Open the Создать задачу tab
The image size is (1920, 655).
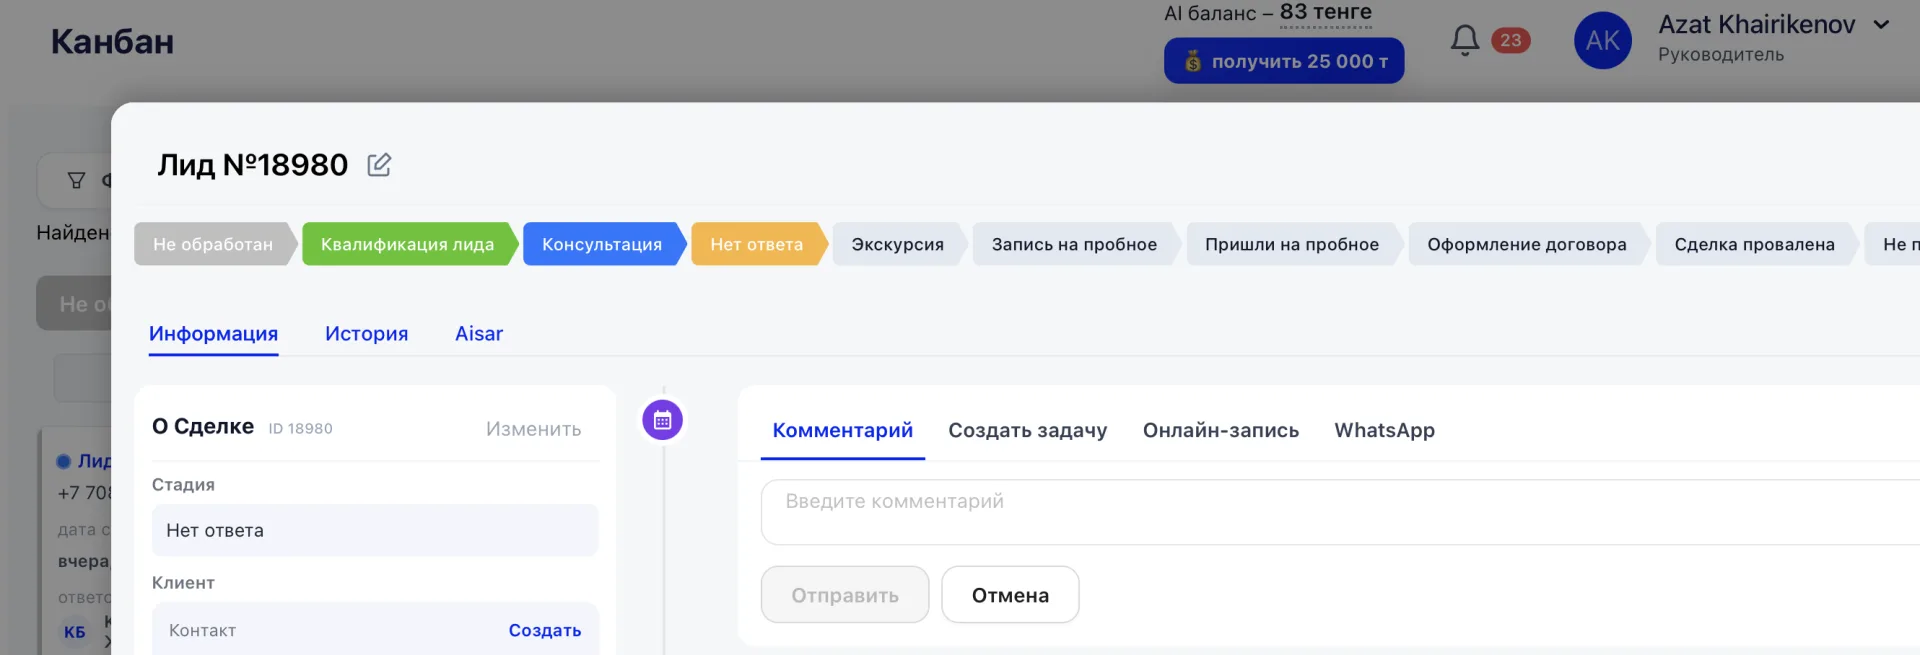pyautogui.click(x=1027, y=430)
